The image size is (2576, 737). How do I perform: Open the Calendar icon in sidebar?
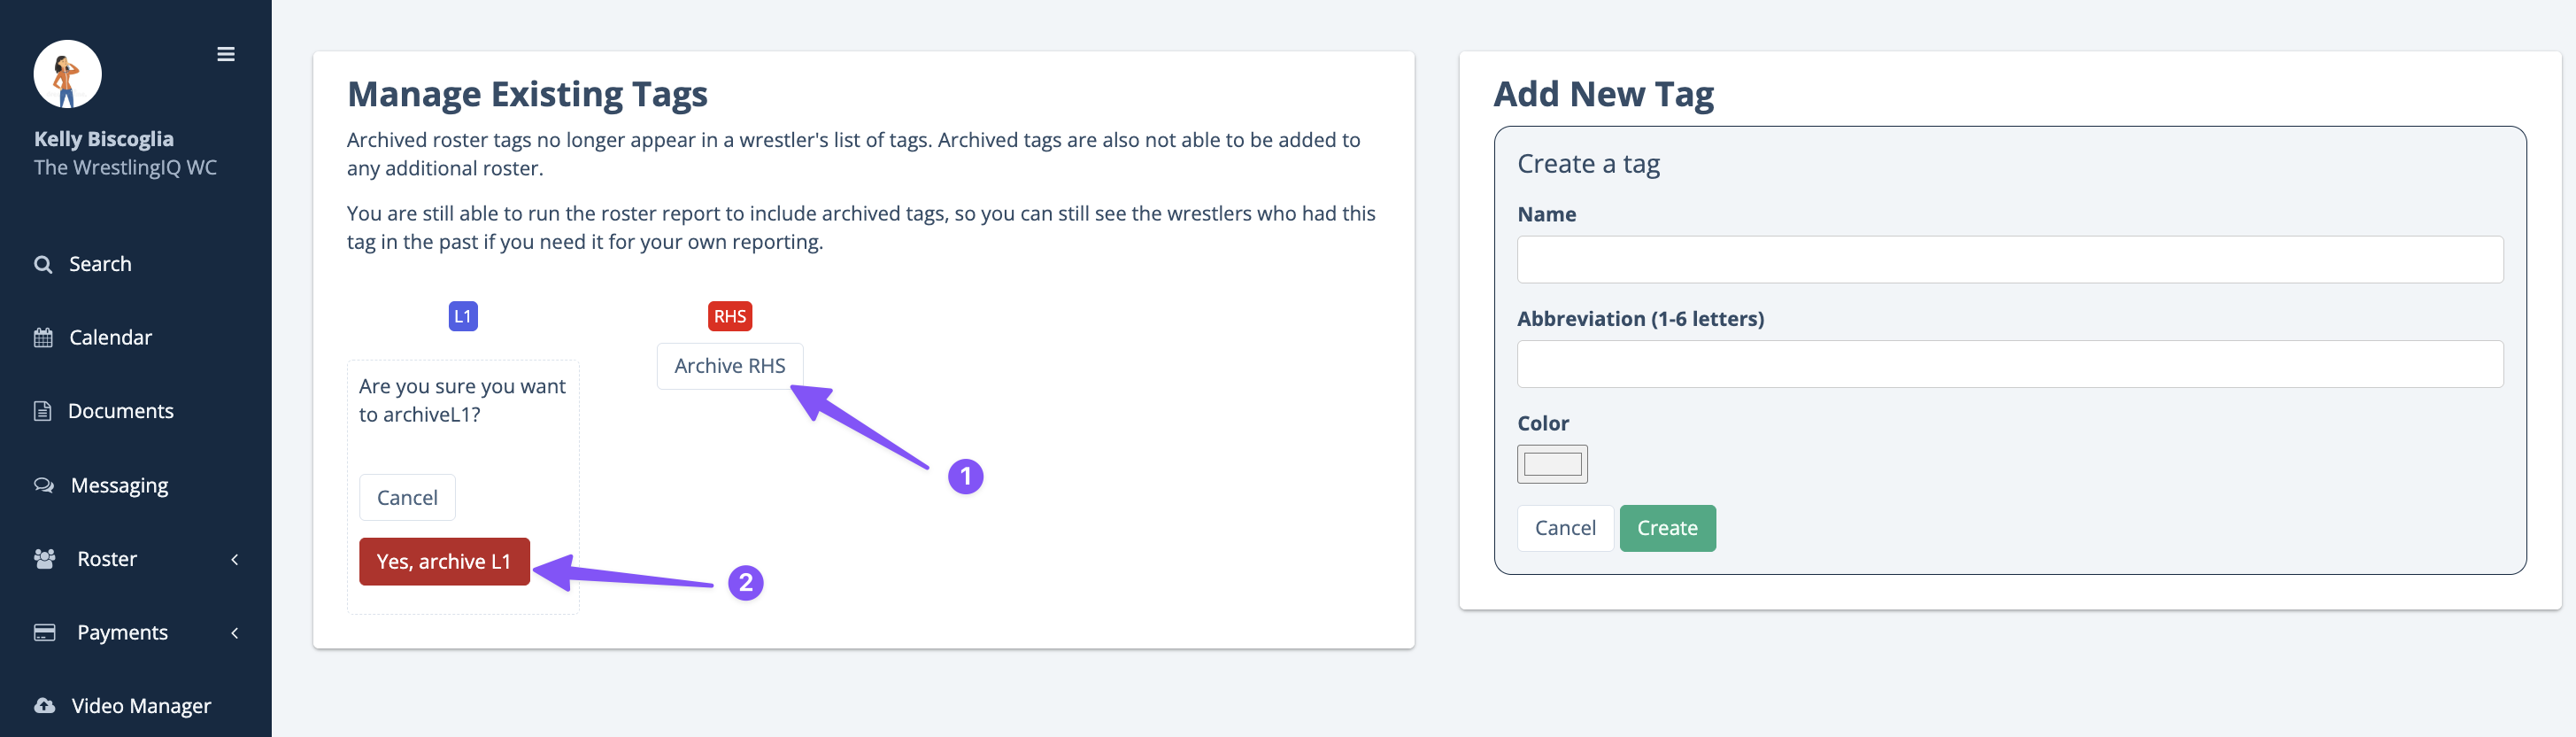click(x=43, y=338)
